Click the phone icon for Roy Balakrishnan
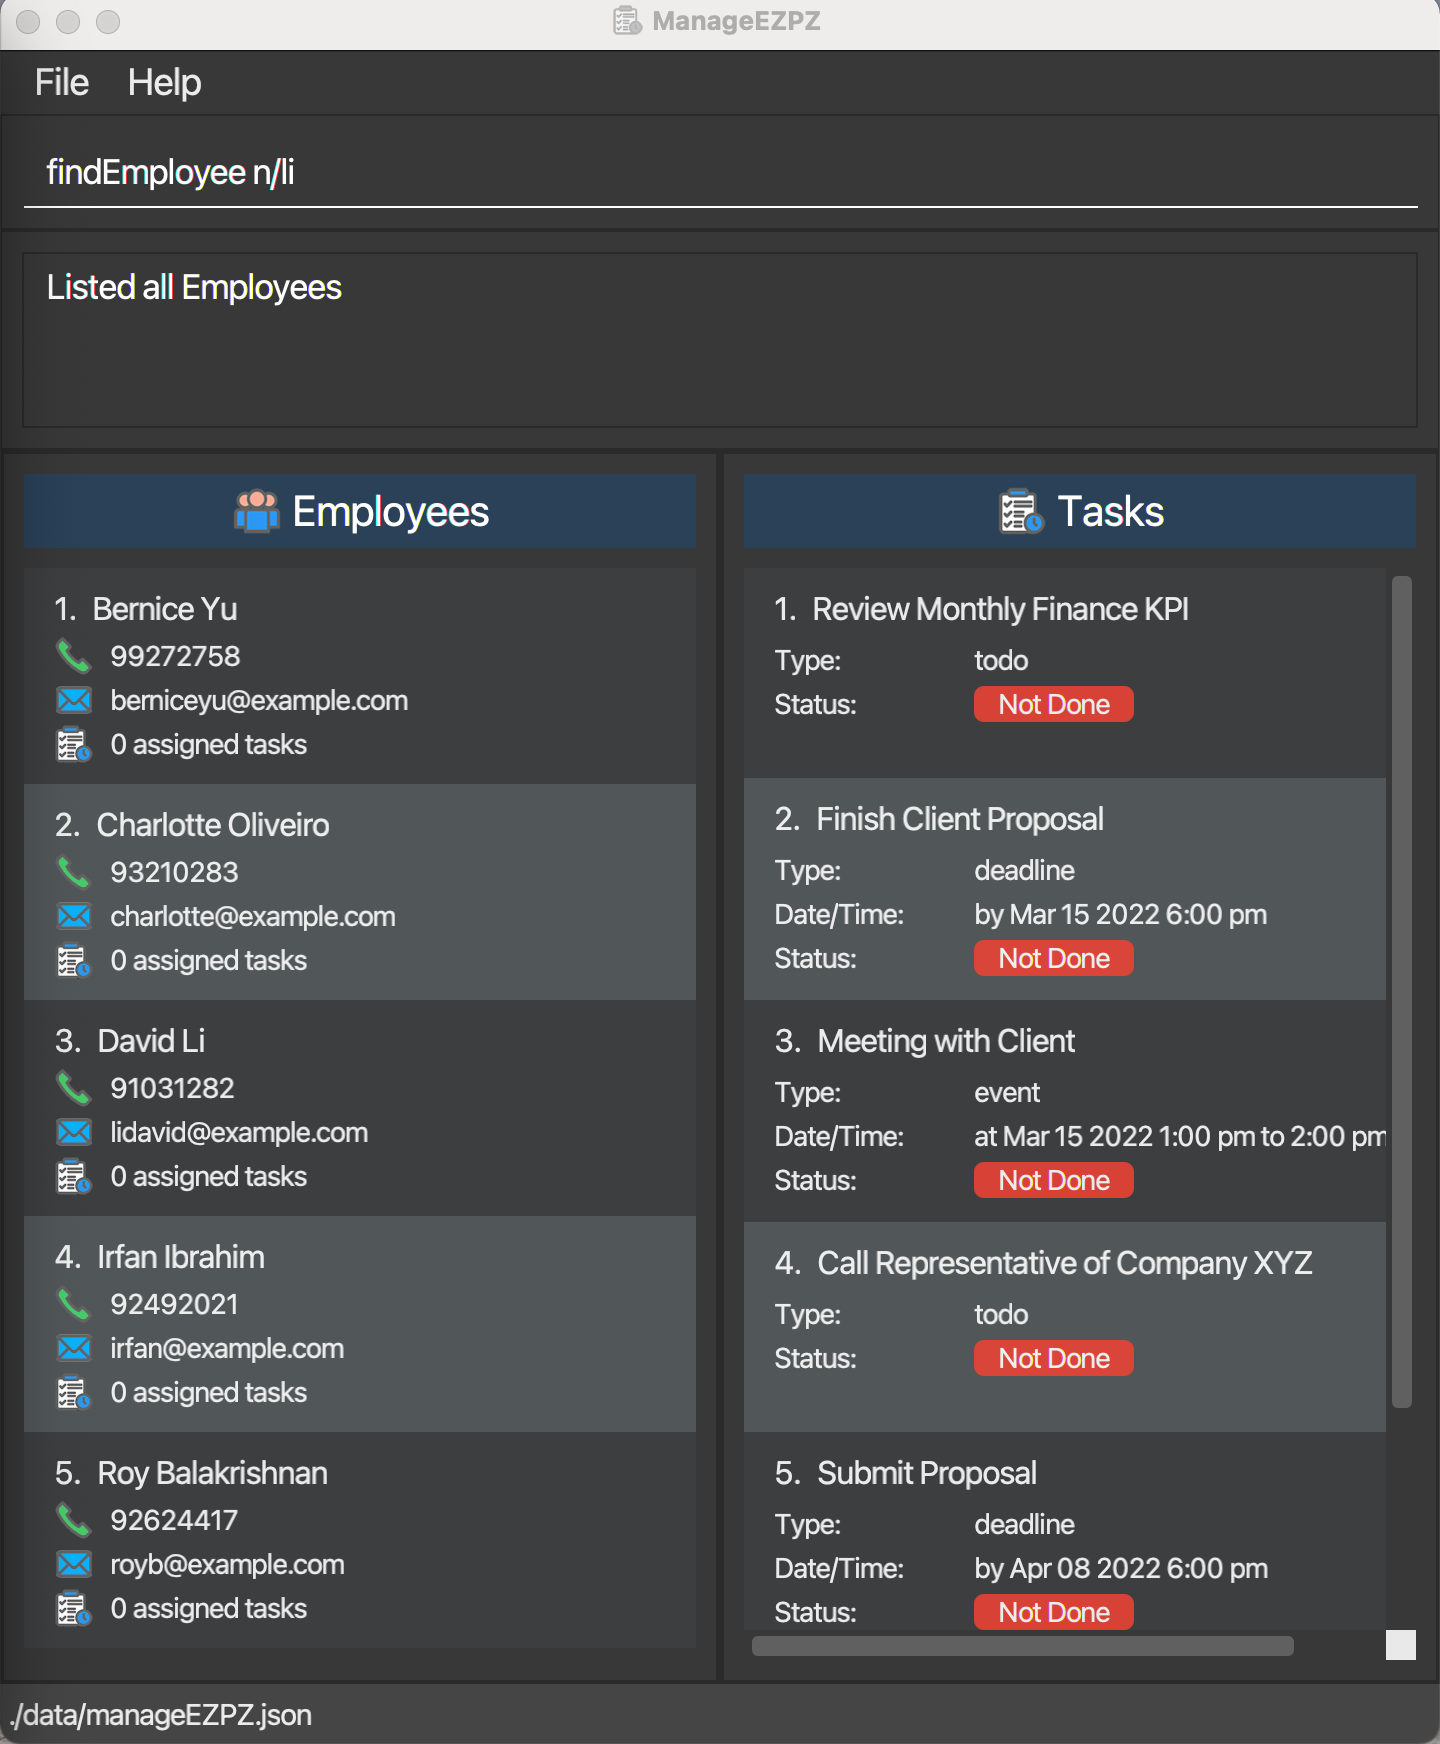Screen dimensions: 1440x1744 (x=74, y=1520)
